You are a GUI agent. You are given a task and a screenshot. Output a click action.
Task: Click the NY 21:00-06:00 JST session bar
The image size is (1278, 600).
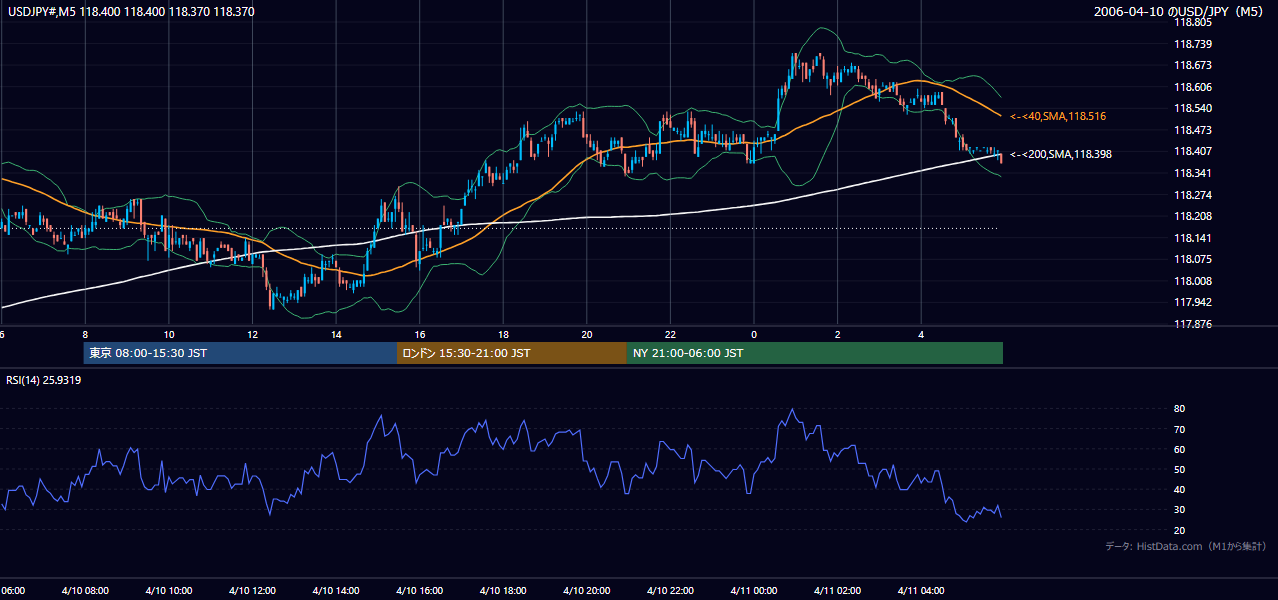(x=815, y=353)
